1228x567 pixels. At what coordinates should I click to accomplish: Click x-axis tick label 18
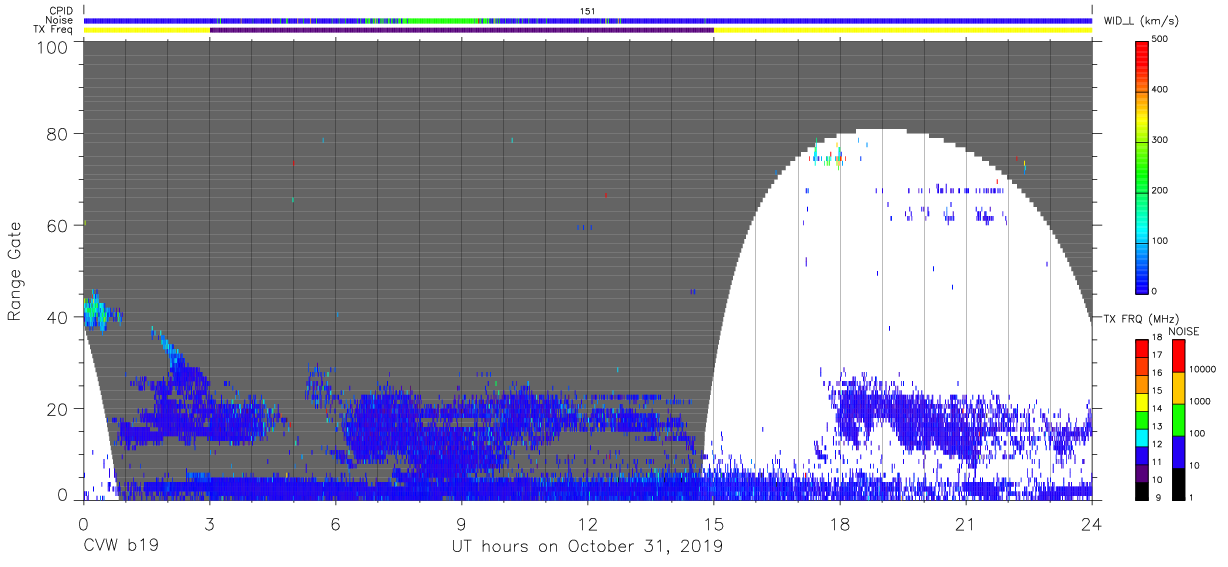(840, 523)
